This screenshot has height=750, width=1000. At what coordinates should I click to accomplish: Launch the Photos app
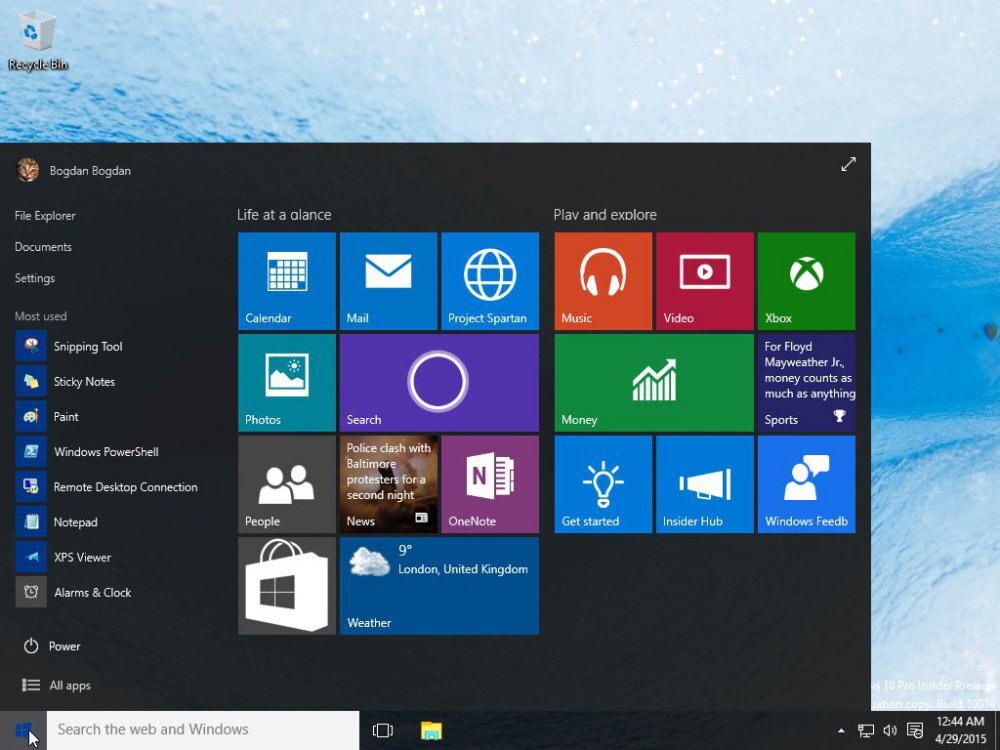tap(286, 382)
